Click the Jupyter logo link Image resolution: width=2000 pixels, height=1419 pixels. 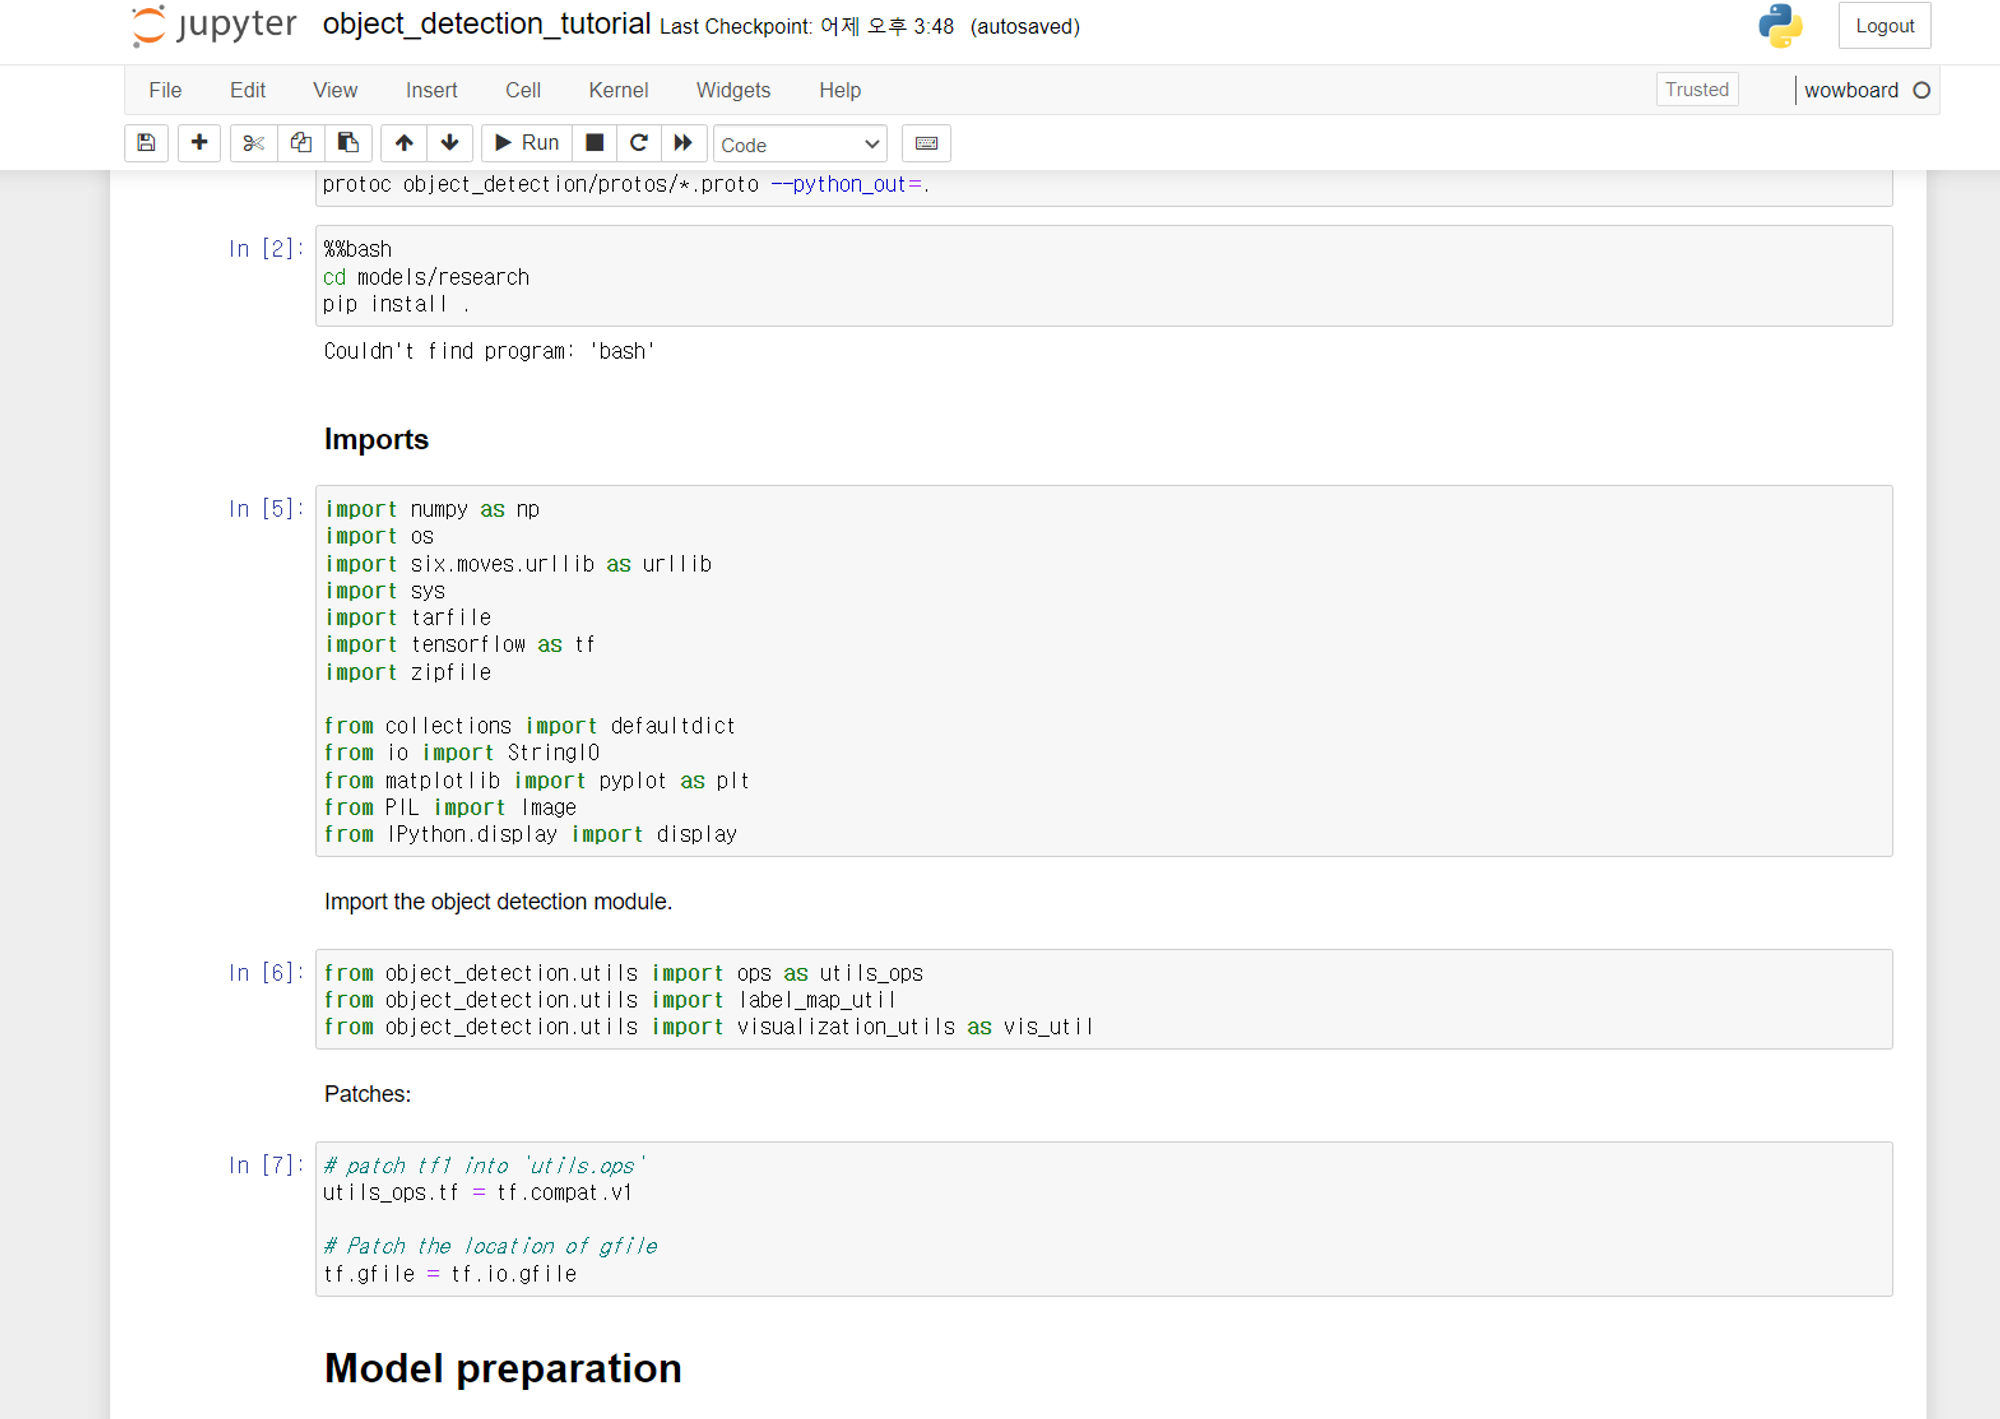pyautogui.click(x=214, y=25)
